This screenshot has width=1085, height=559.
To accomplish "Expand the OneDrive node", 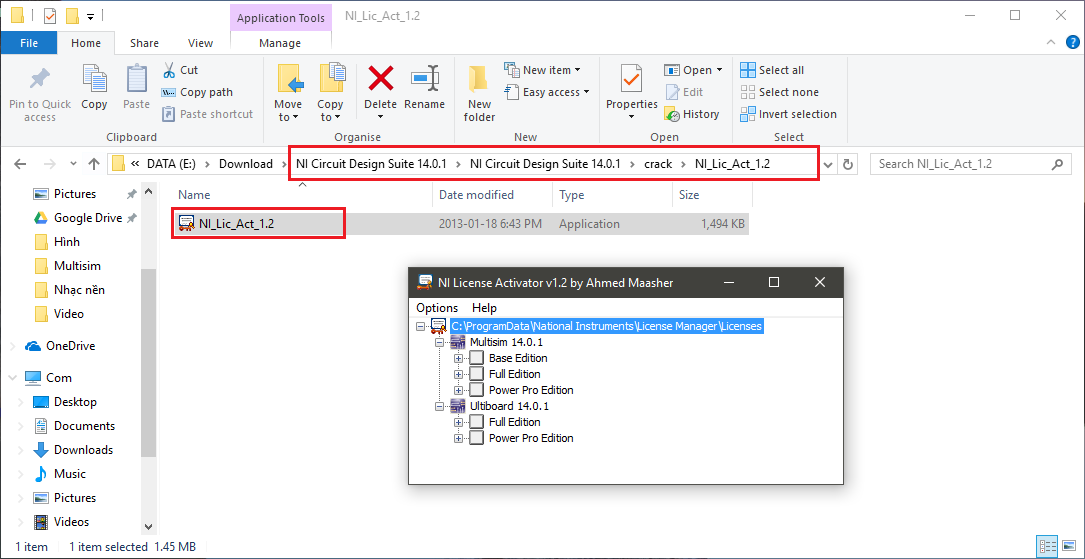I will tap(13, 346).
